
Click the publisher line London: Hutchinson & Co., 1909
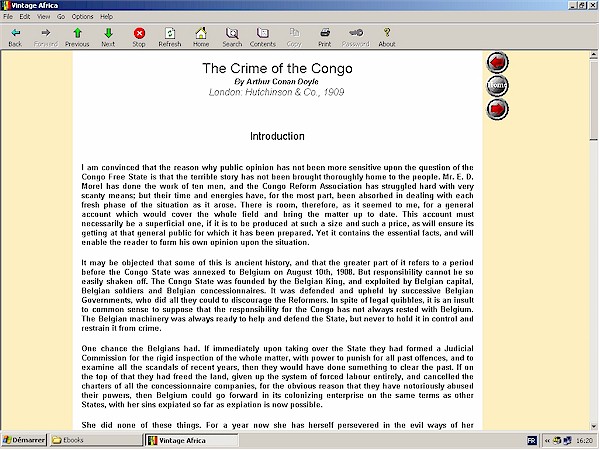[276, 92]
